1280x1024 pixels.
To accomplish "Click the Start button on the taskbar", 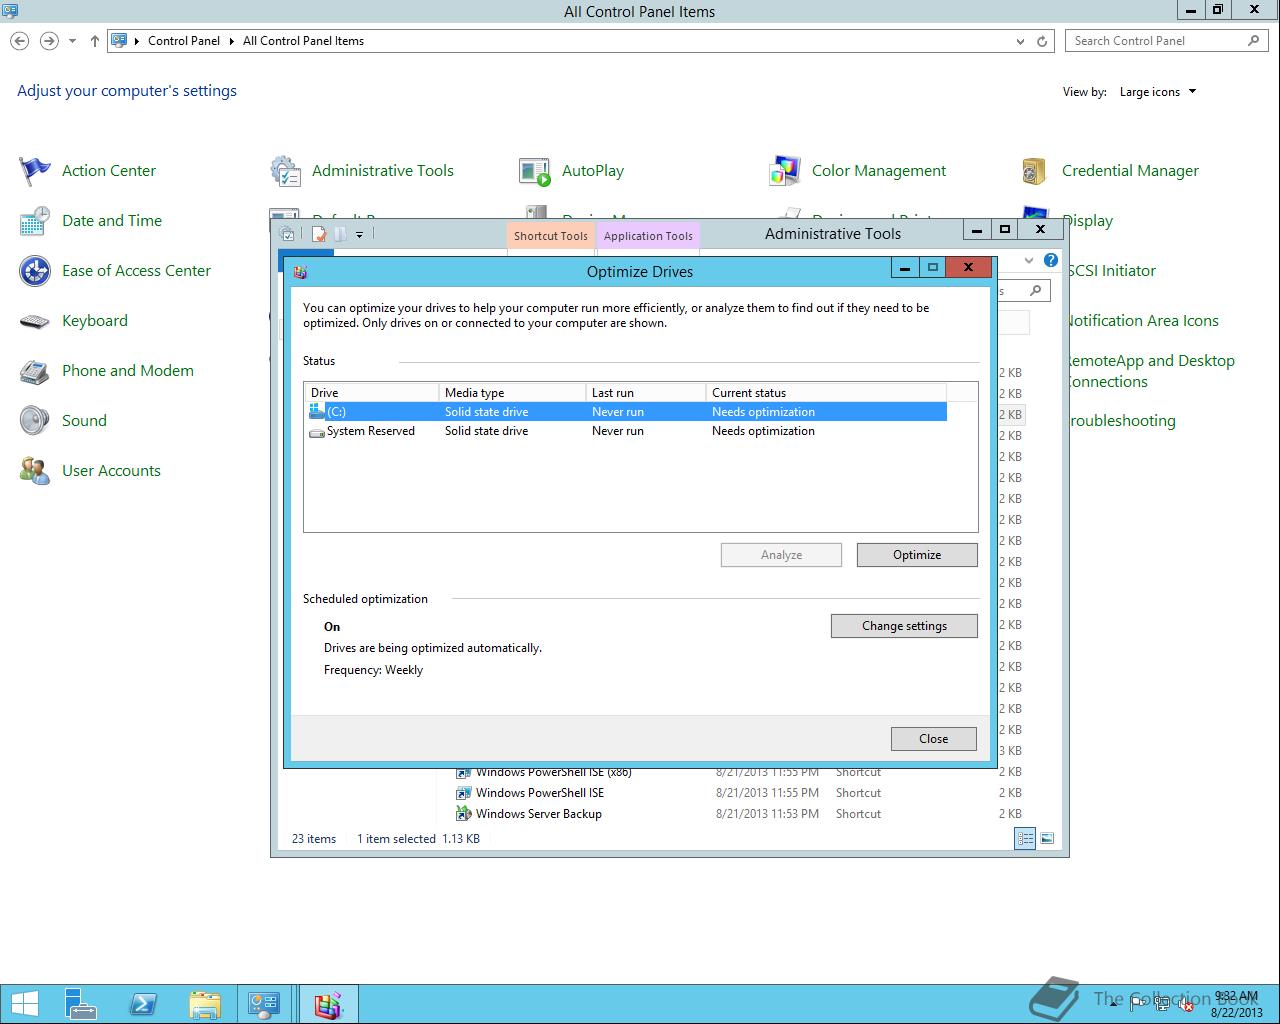I will [24, 1004].
